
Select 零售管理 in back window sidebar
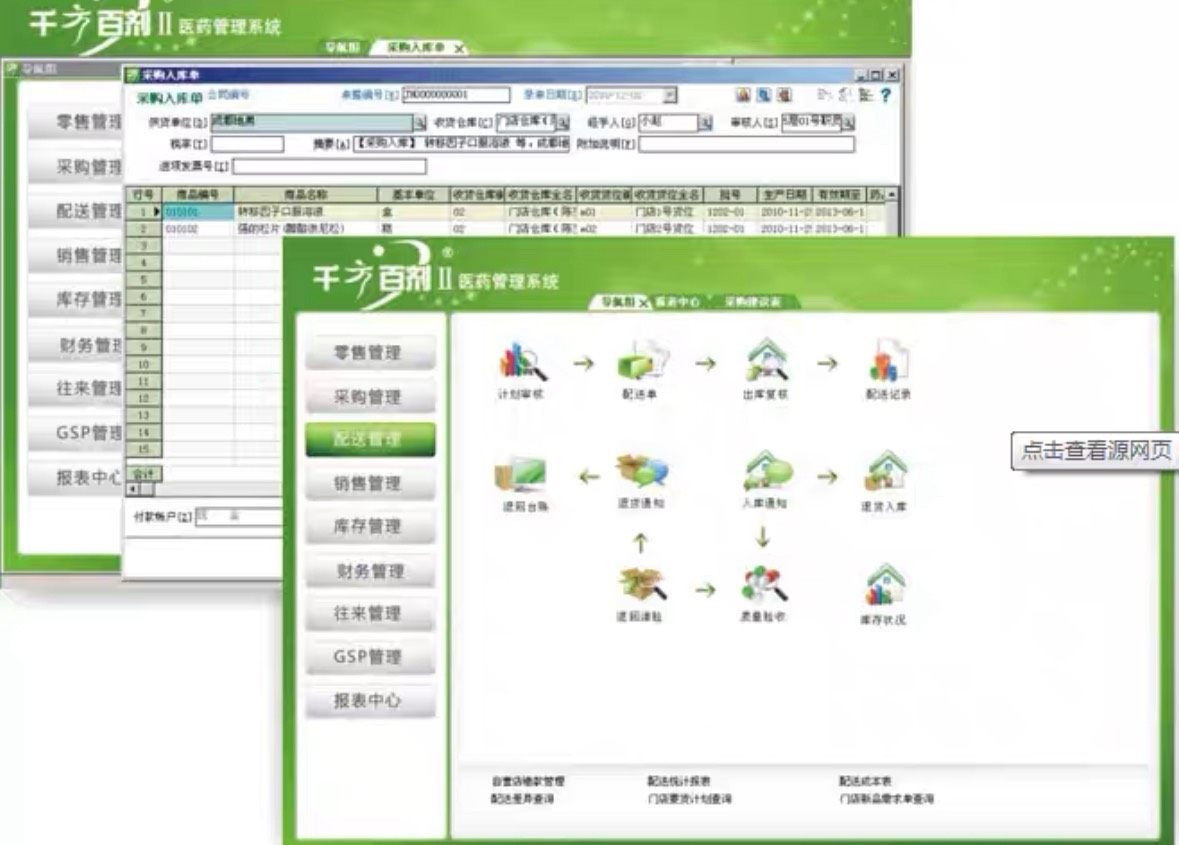point(75,122)
